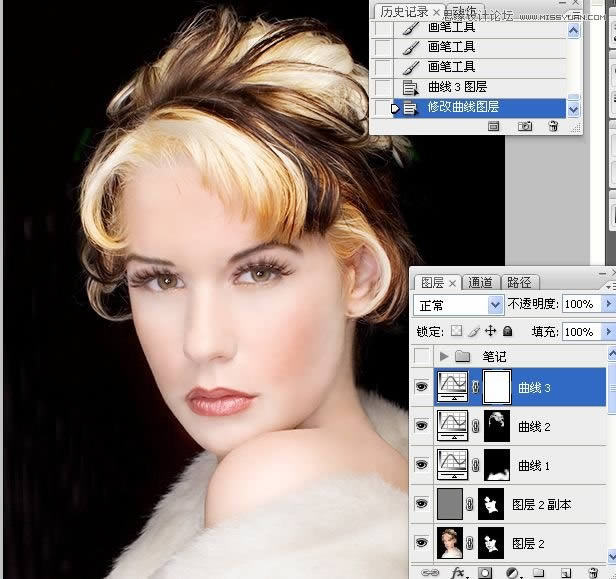The width and height of the screenshot is (616, 579).
Task: Open the 不透明度 opacity slider arrow
Action: pos(605,304)
